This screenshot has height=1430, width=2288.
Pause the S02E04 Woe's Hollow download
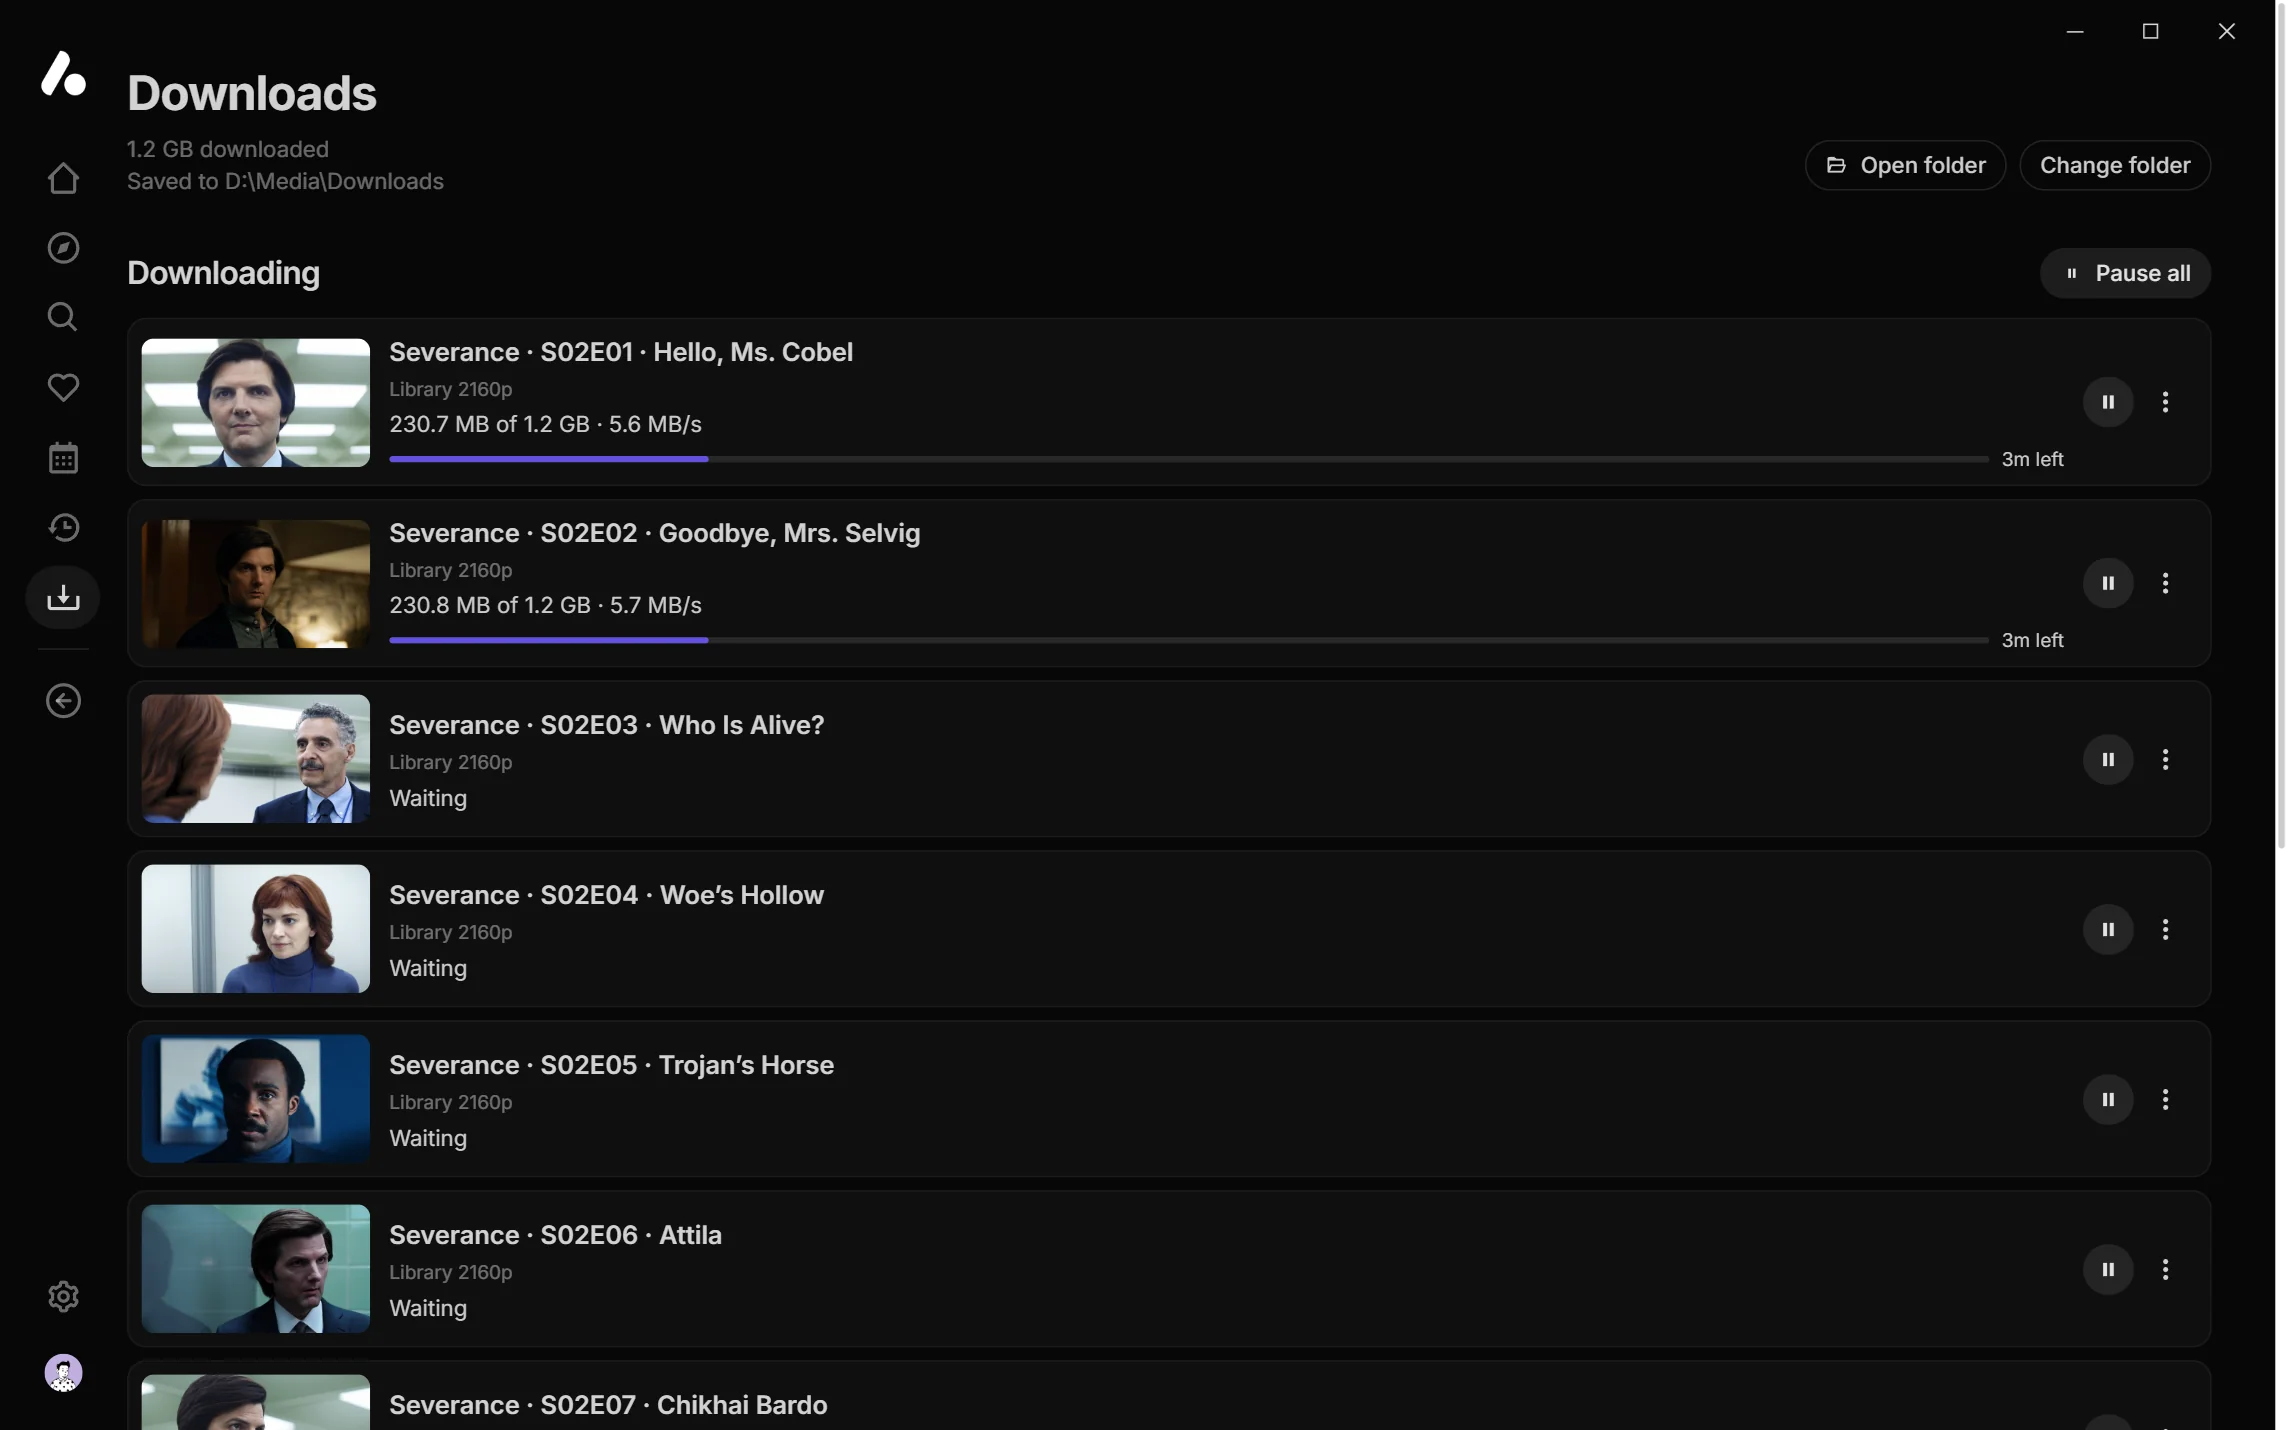point(2108,929)
